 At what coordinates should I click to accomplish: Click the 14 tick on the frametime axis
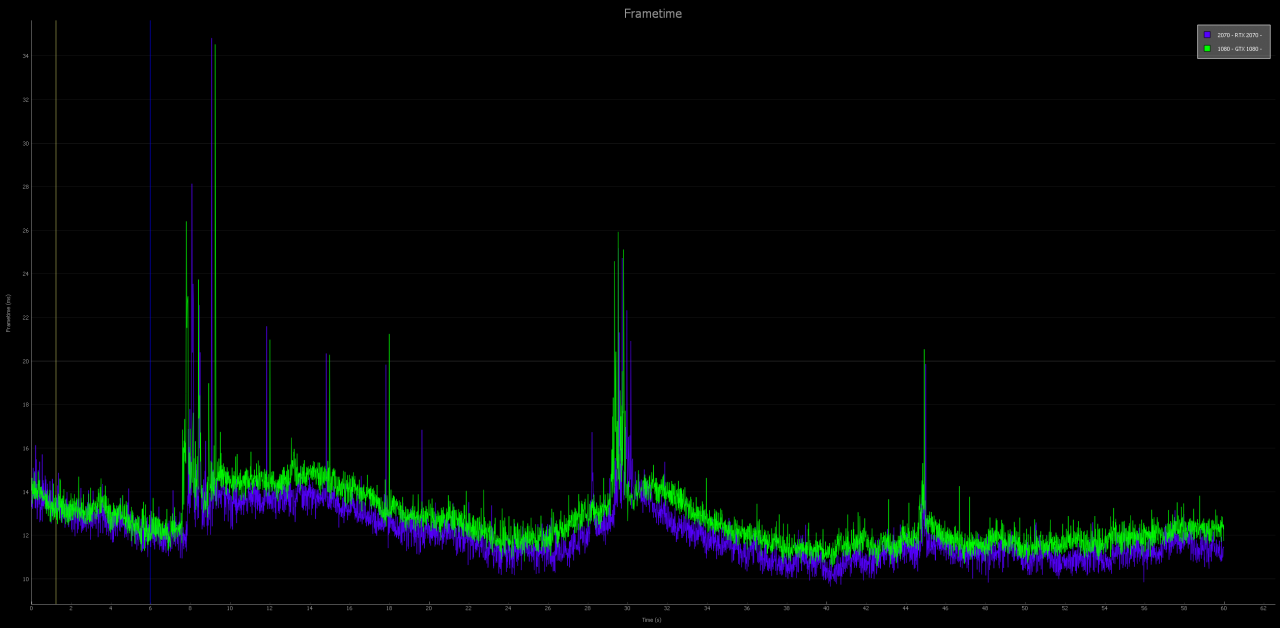(x=25, y=492)
